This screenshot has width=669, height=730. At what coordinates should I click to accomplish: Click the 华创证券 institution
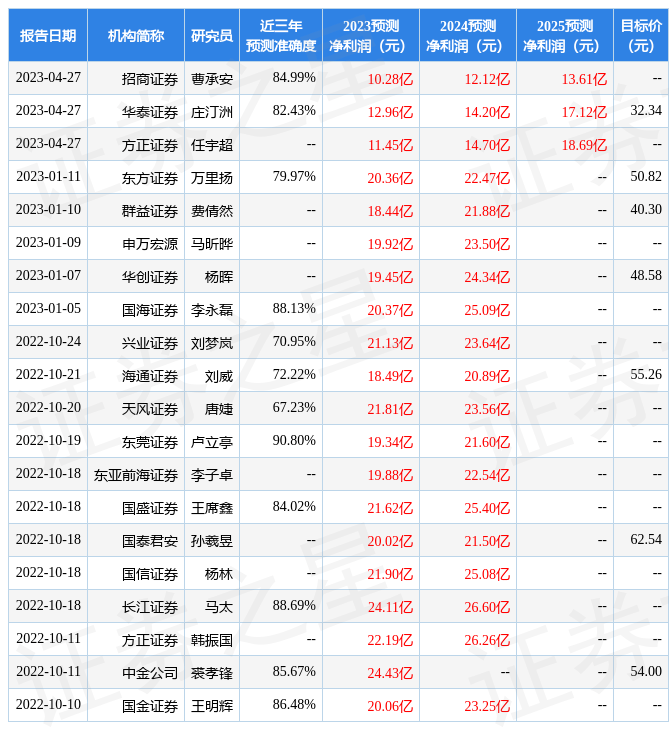[x=150, y=277]
